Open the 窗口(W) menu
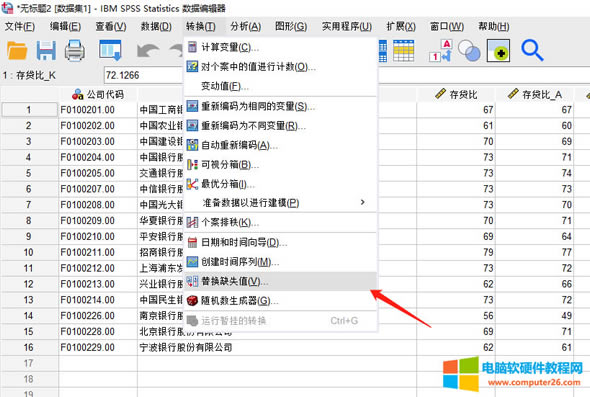590x397 pixels. pyautogui.click(x=447, y=26)
